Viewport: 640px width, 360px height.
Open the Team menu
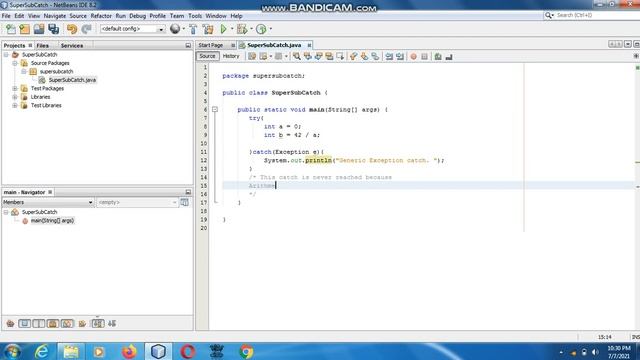(177, 16)
